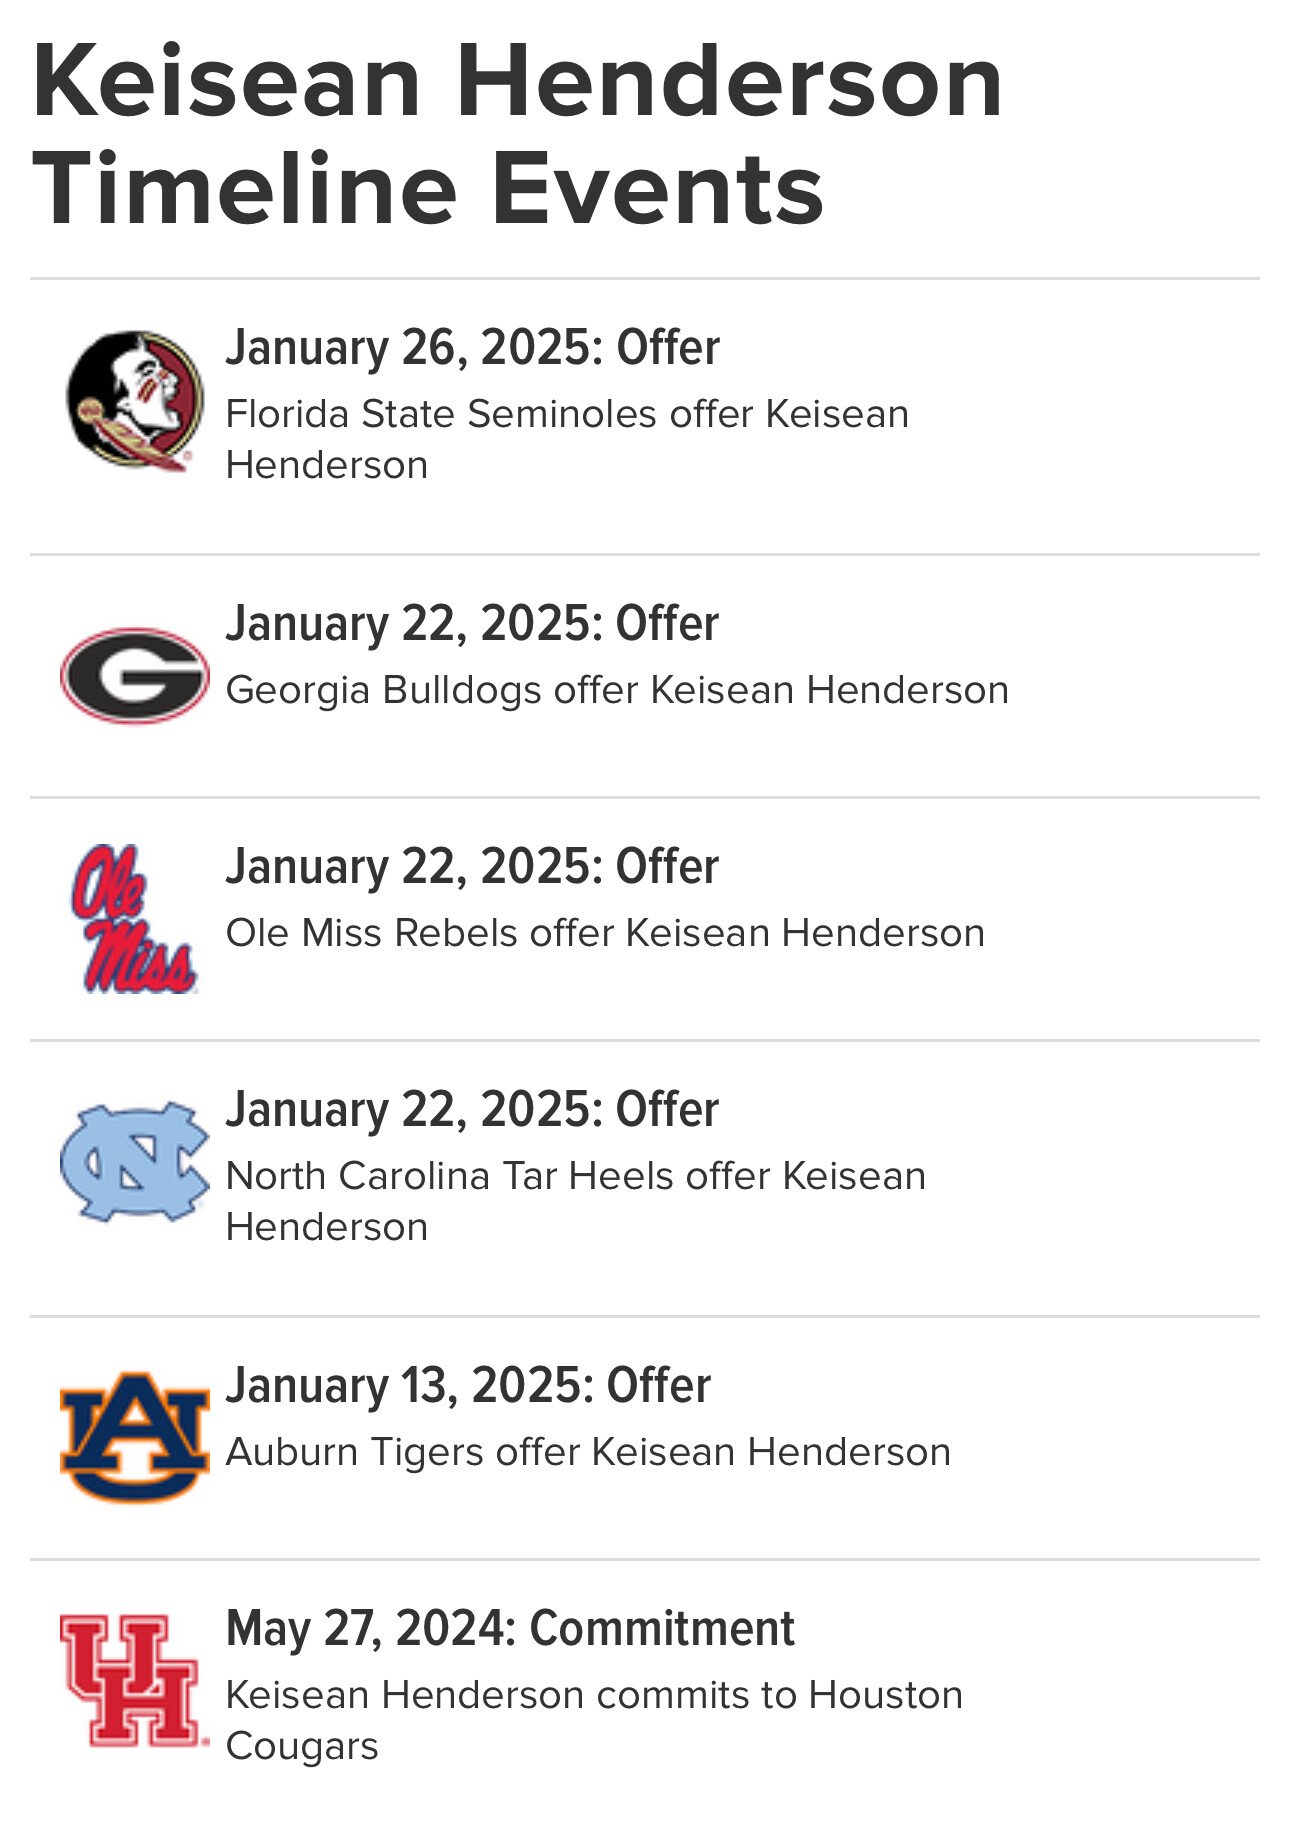The width and height of the screenshot is (1290, 1825).
Task: Click the Auburn Tigers AU logo
Action: coord(135,1437)
